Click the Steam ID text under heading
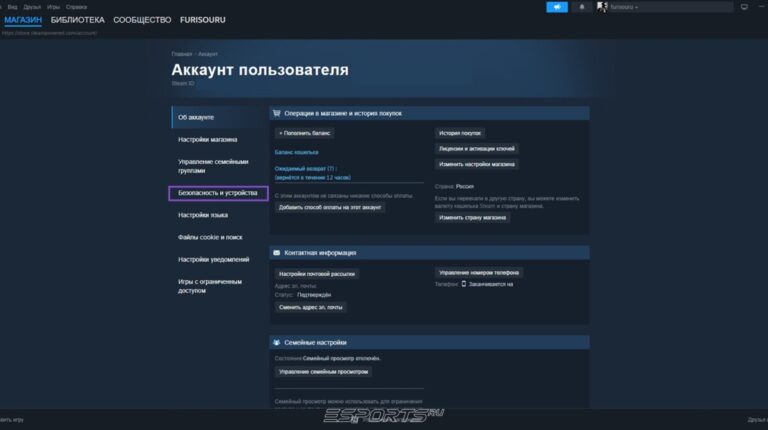 183,84
